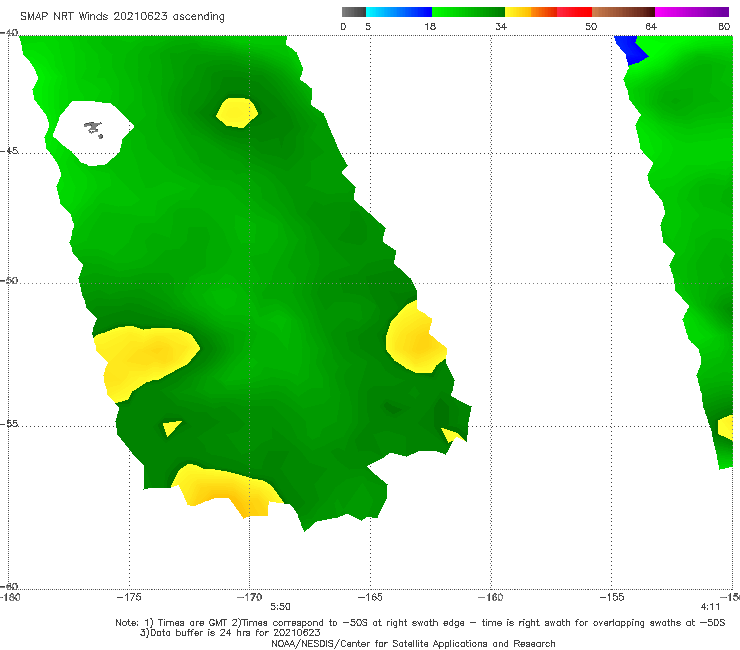The image size is (740, 650).
Task: Select the green 18–34 segment of the color bar
Action: 468,12
